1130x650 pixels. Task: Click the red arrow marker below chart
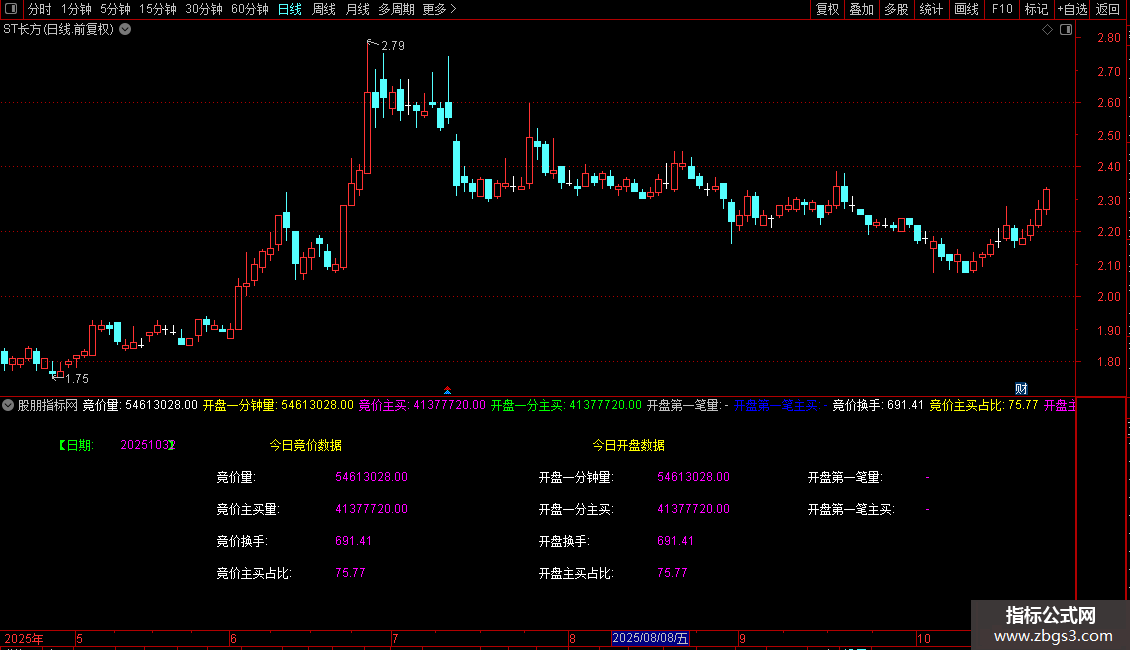[448, 390]
